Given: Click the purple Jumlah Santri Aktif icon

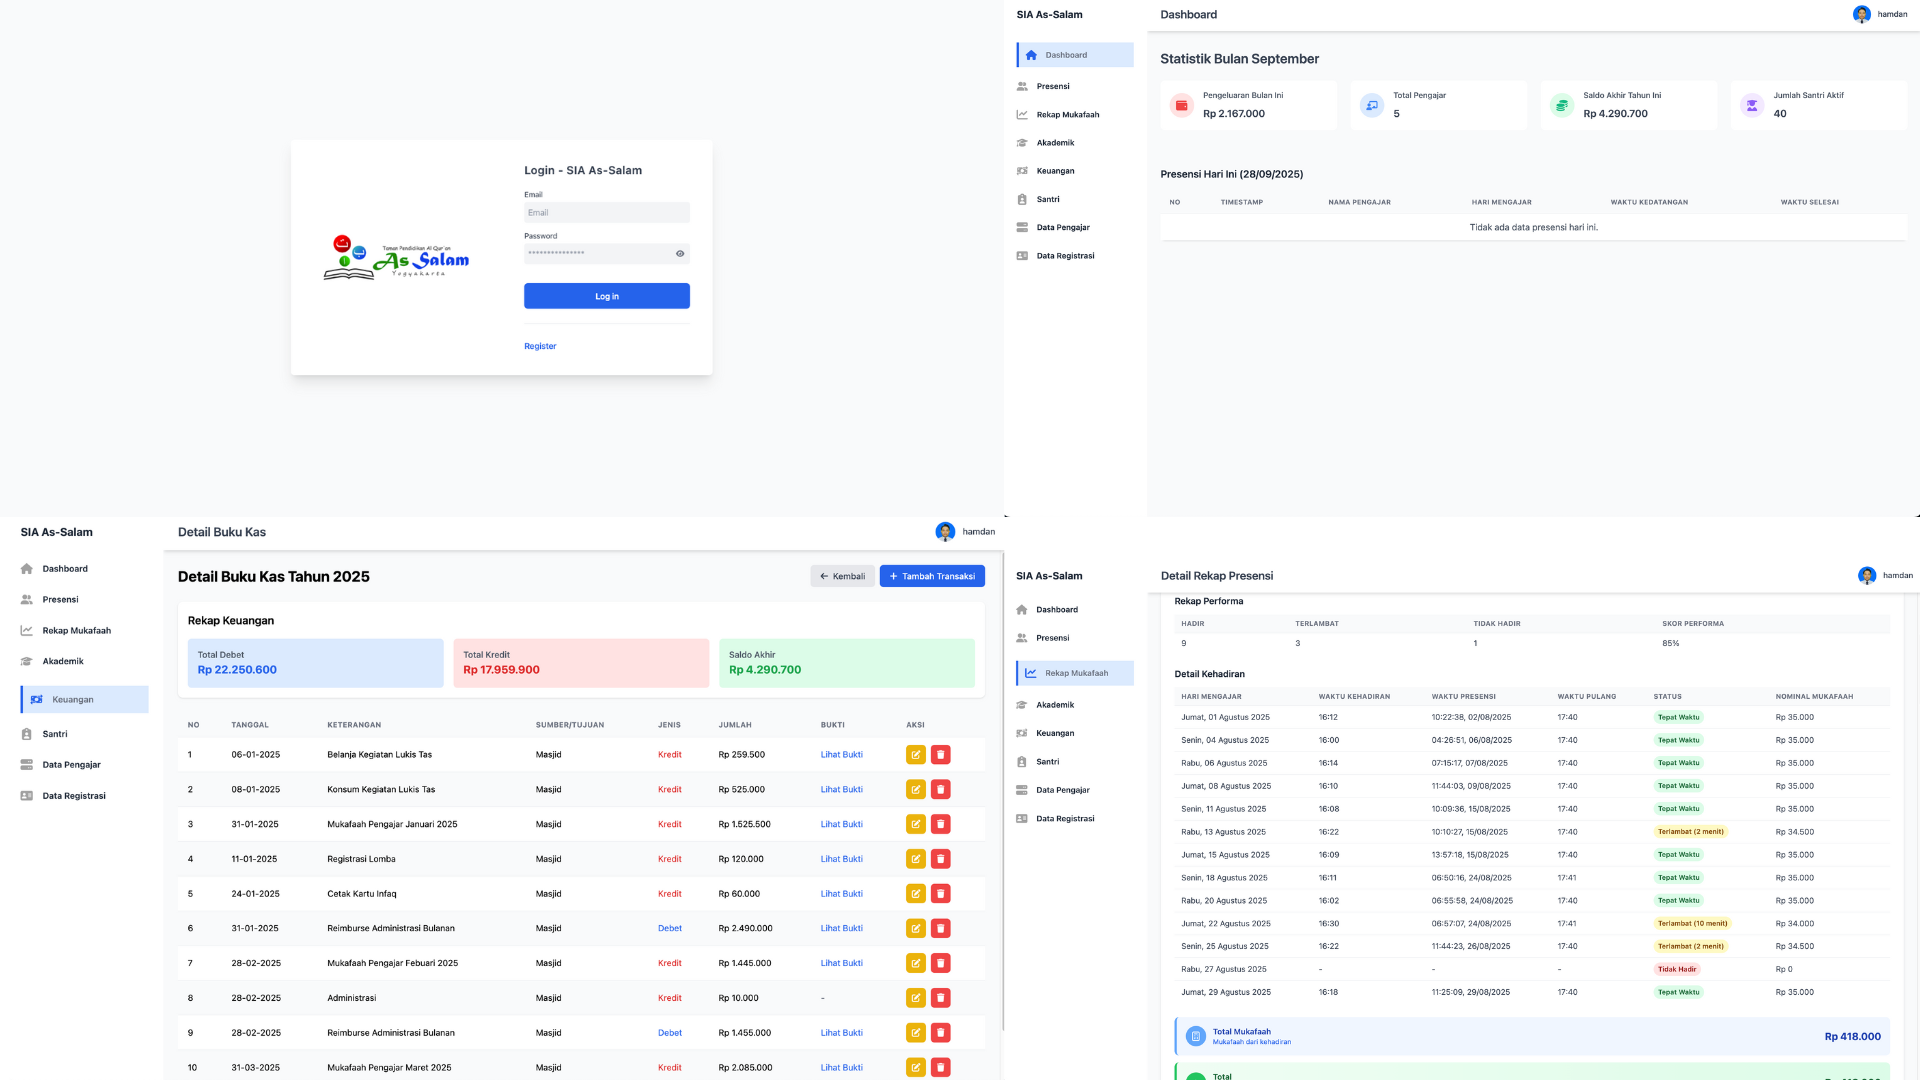Looking at the screenshot, I should click(x=1751, y=105).
